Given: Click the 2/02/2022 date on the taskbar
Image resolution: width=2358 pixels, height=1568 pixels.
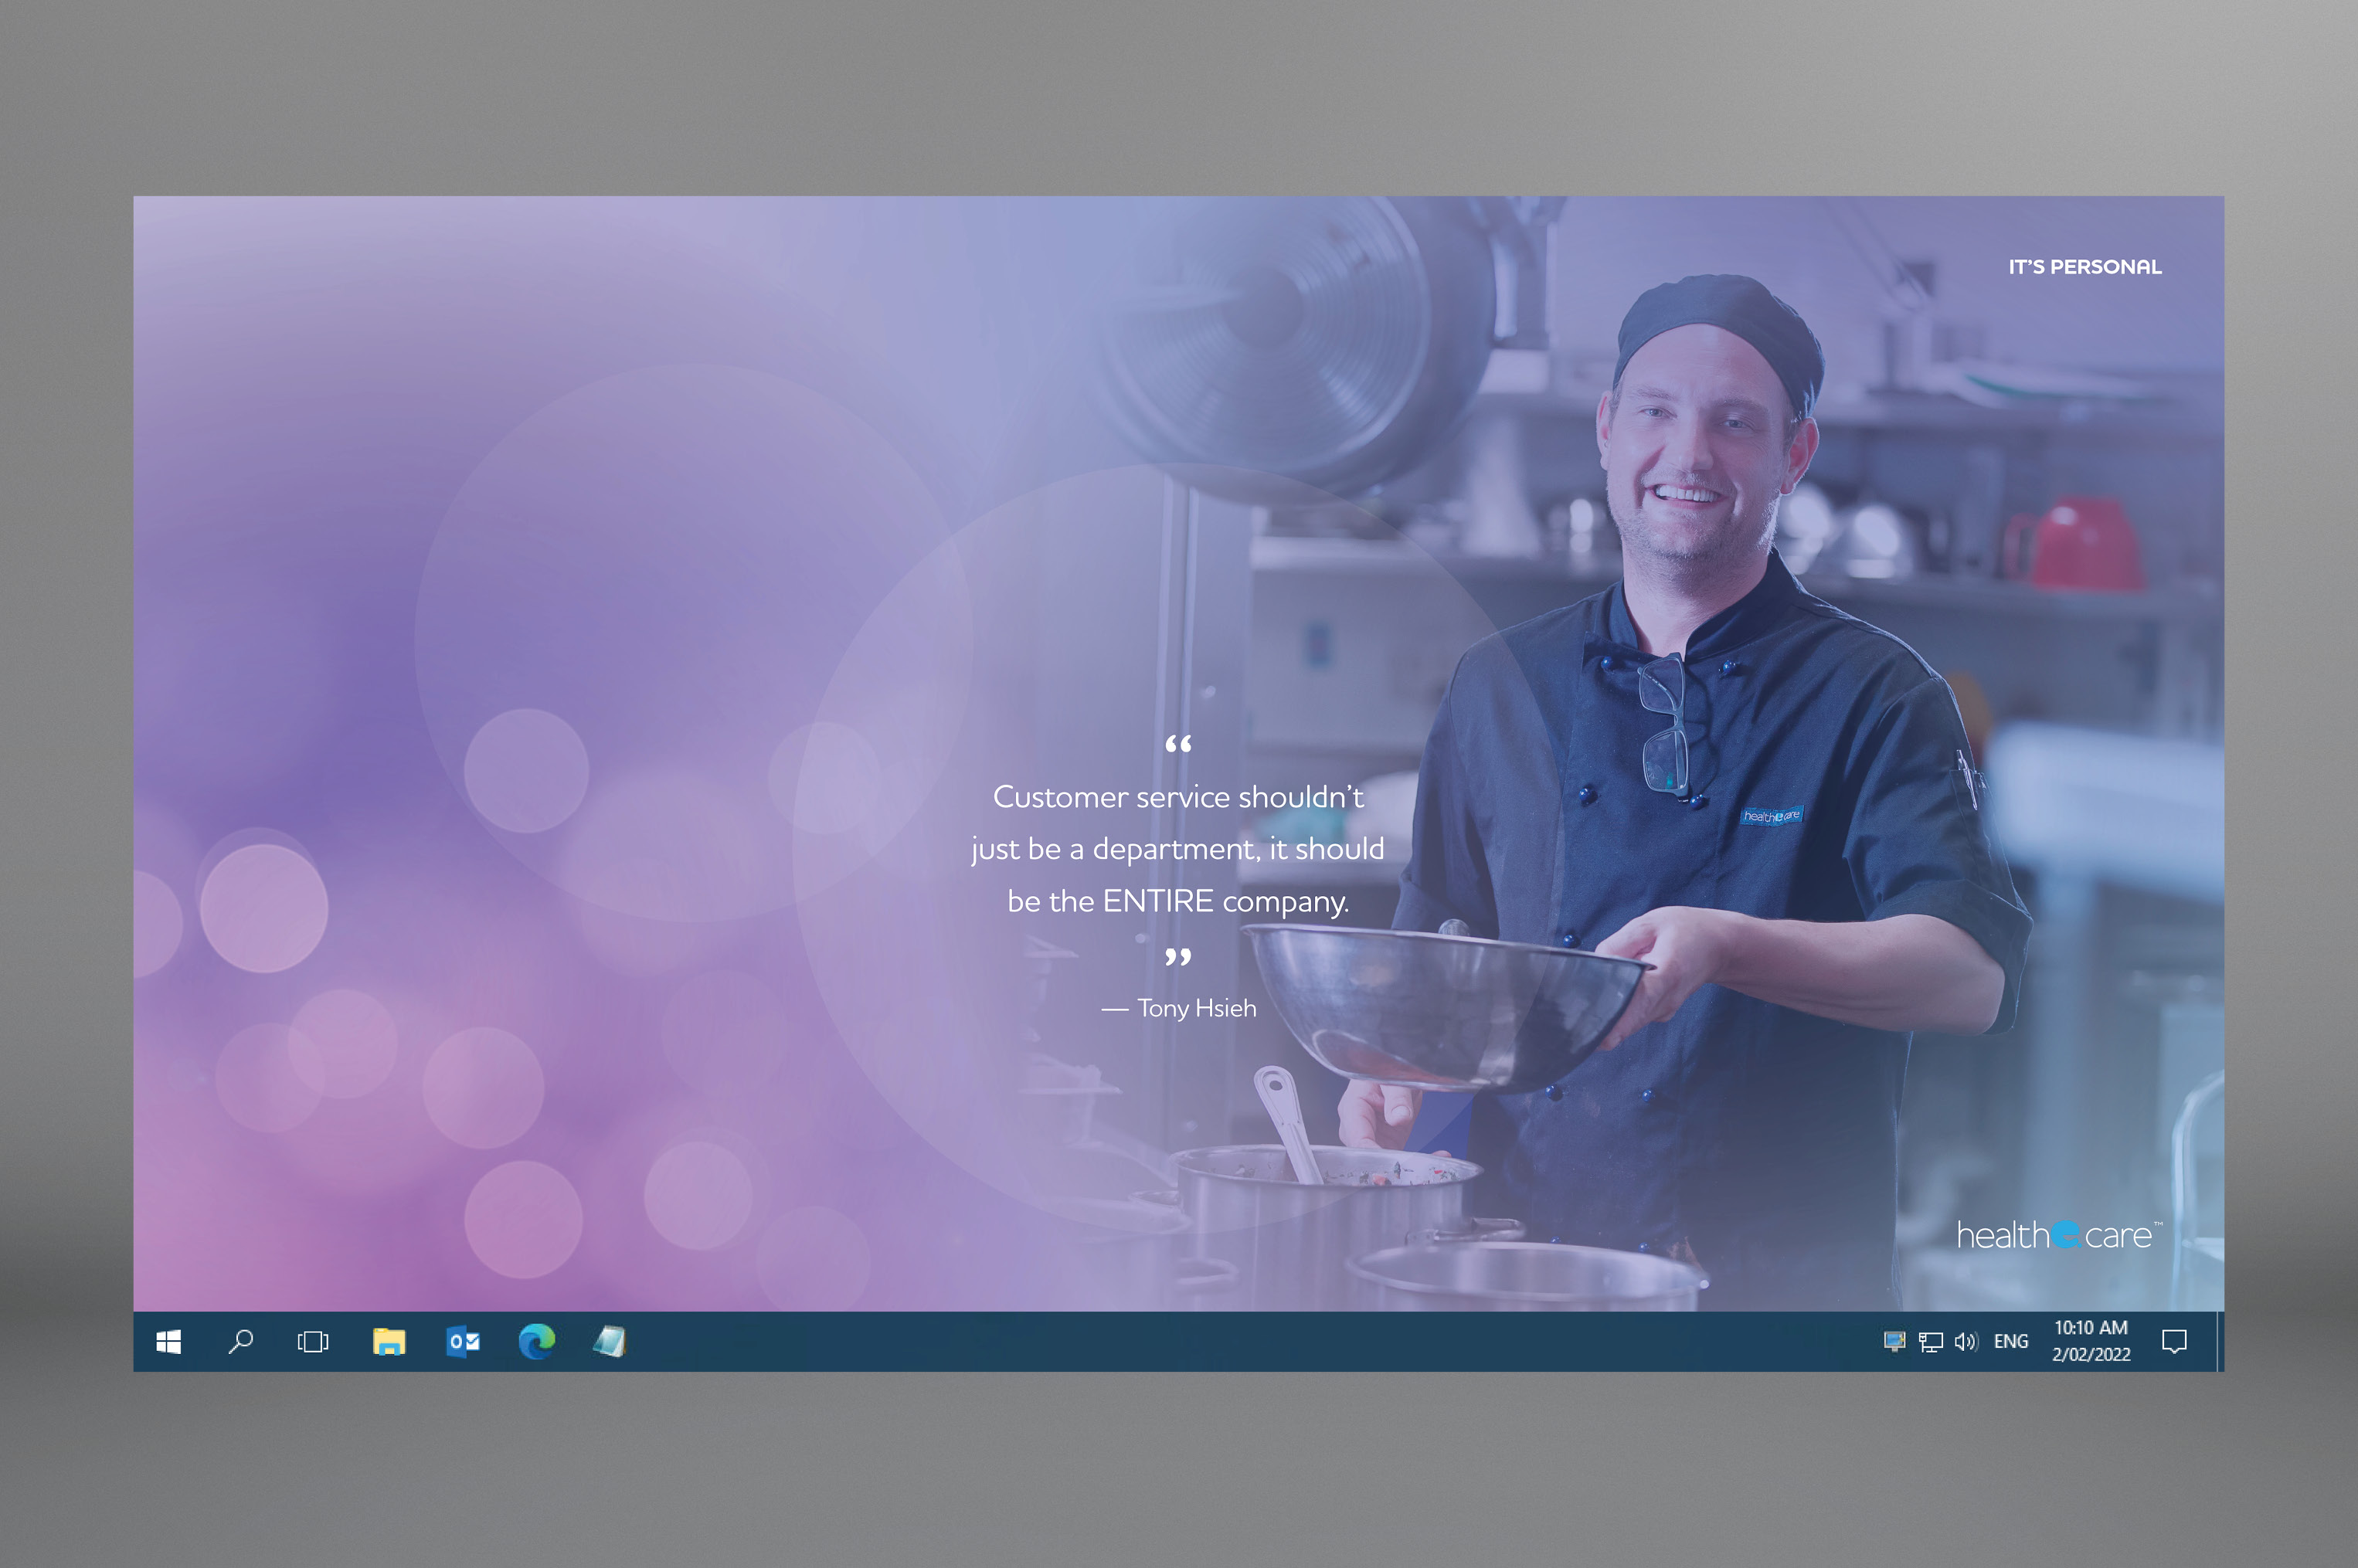Looking at the screenshot, I should click(2091, 1355).
